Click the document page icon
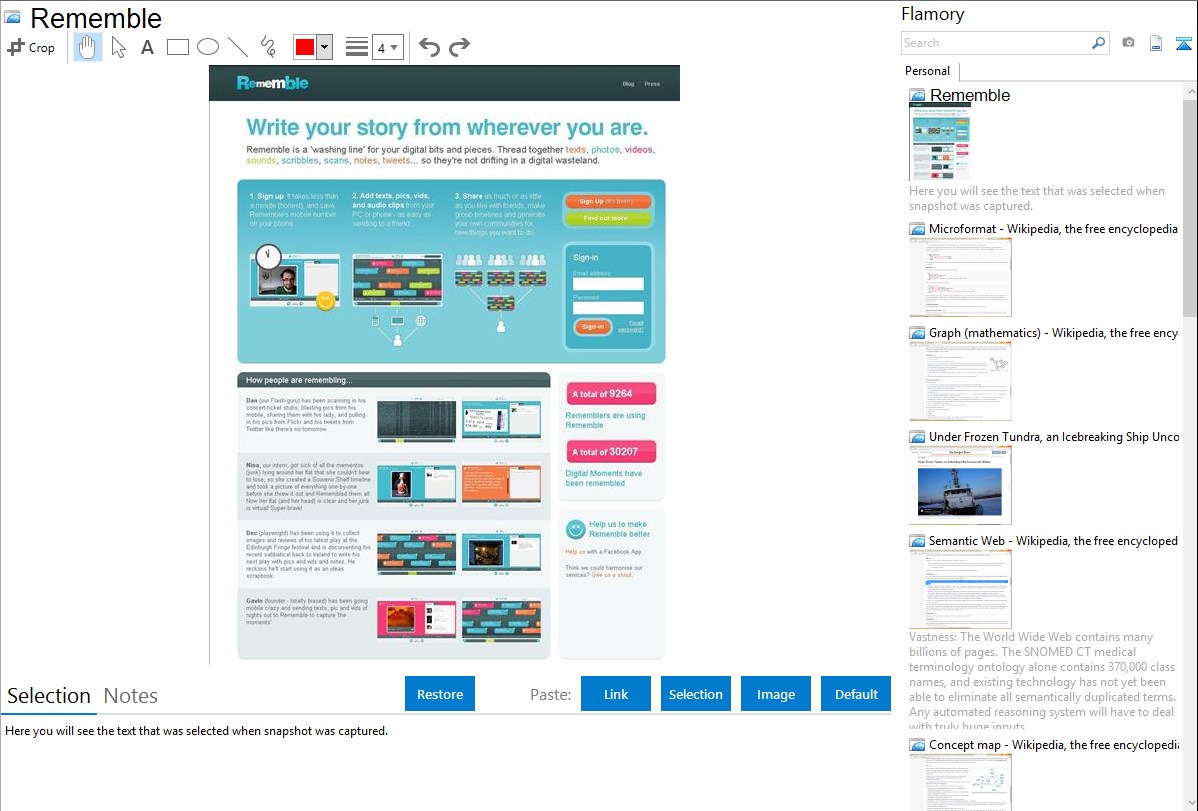Image resolution: width=1198 pixels, height=811 pixels. tap(1156, 44)
